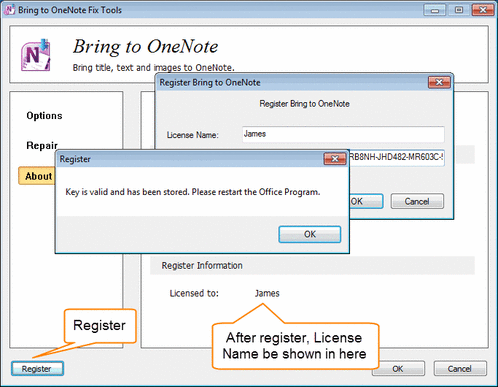Click the License Name field containing James
Screen dimensions: 498x387
(343, 134)
